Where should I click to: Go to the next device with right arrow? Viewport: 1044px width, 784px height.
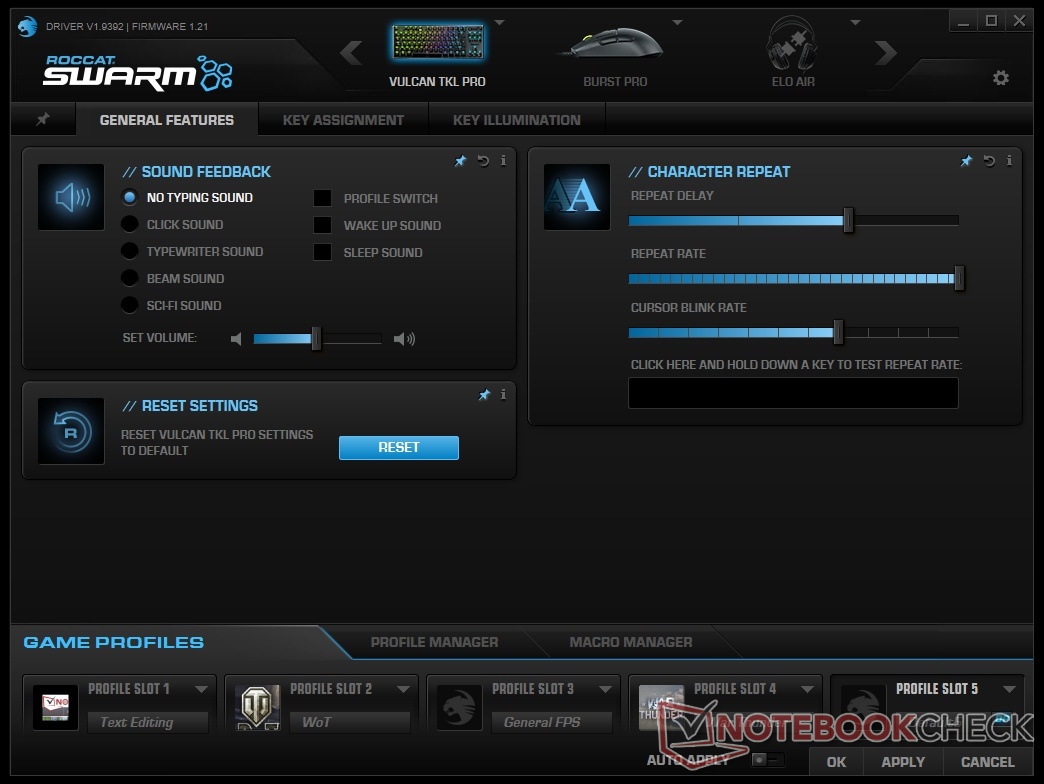click(x=886, y=53)
